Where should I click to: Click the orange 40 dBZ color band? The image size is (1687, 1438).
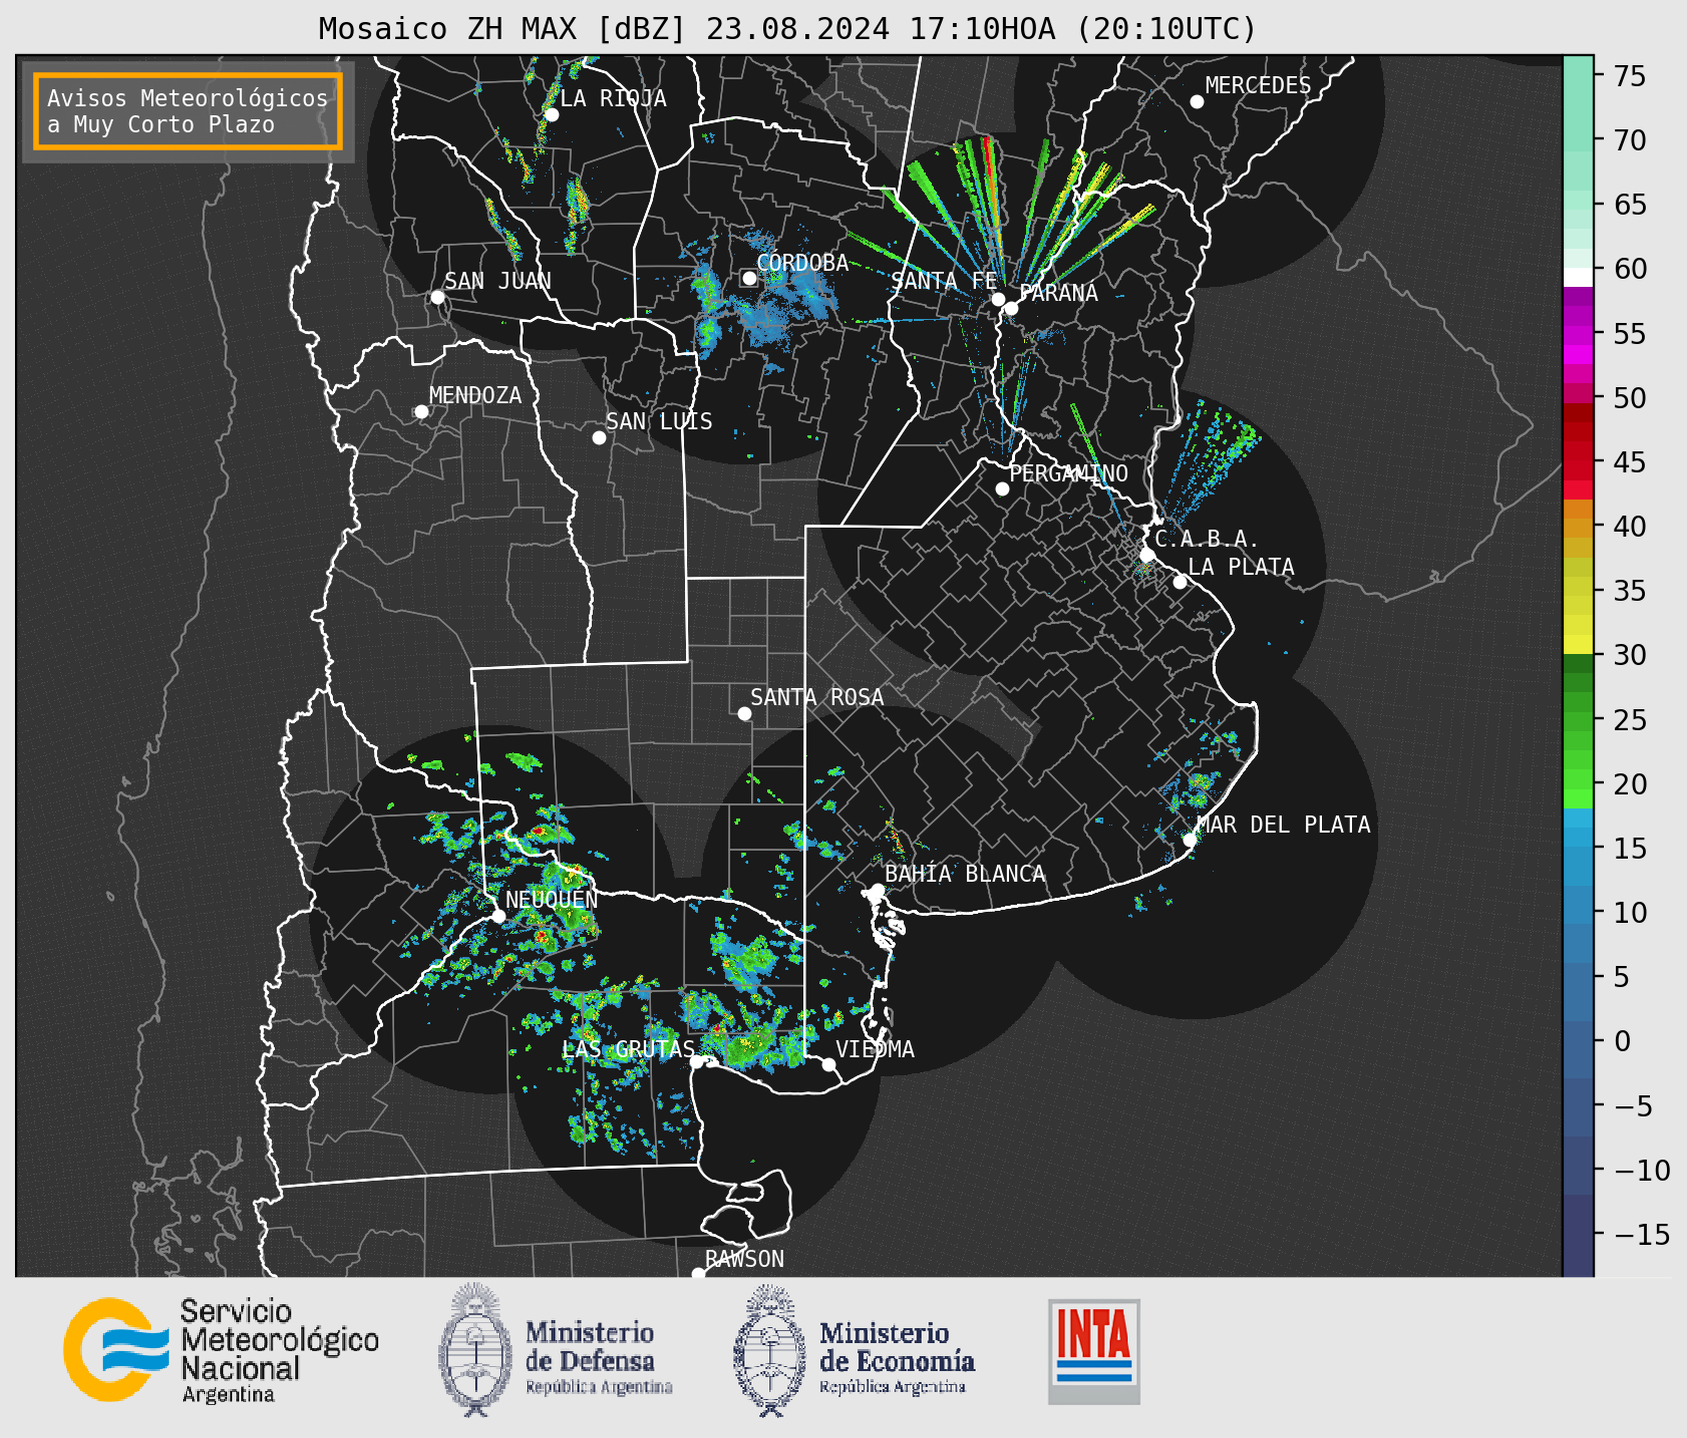coord(1578,527)
